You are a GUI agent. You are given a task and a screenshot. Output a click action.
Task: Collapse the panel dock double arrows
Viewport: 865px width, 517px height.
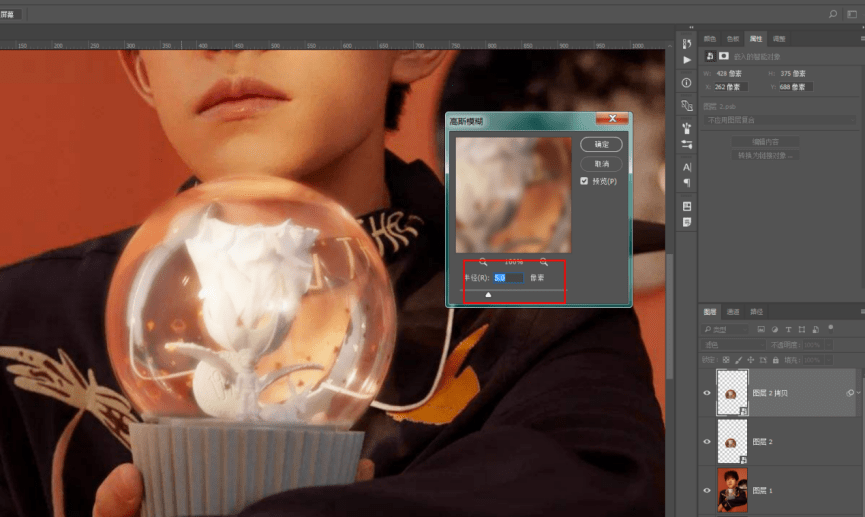pos(691,27)
